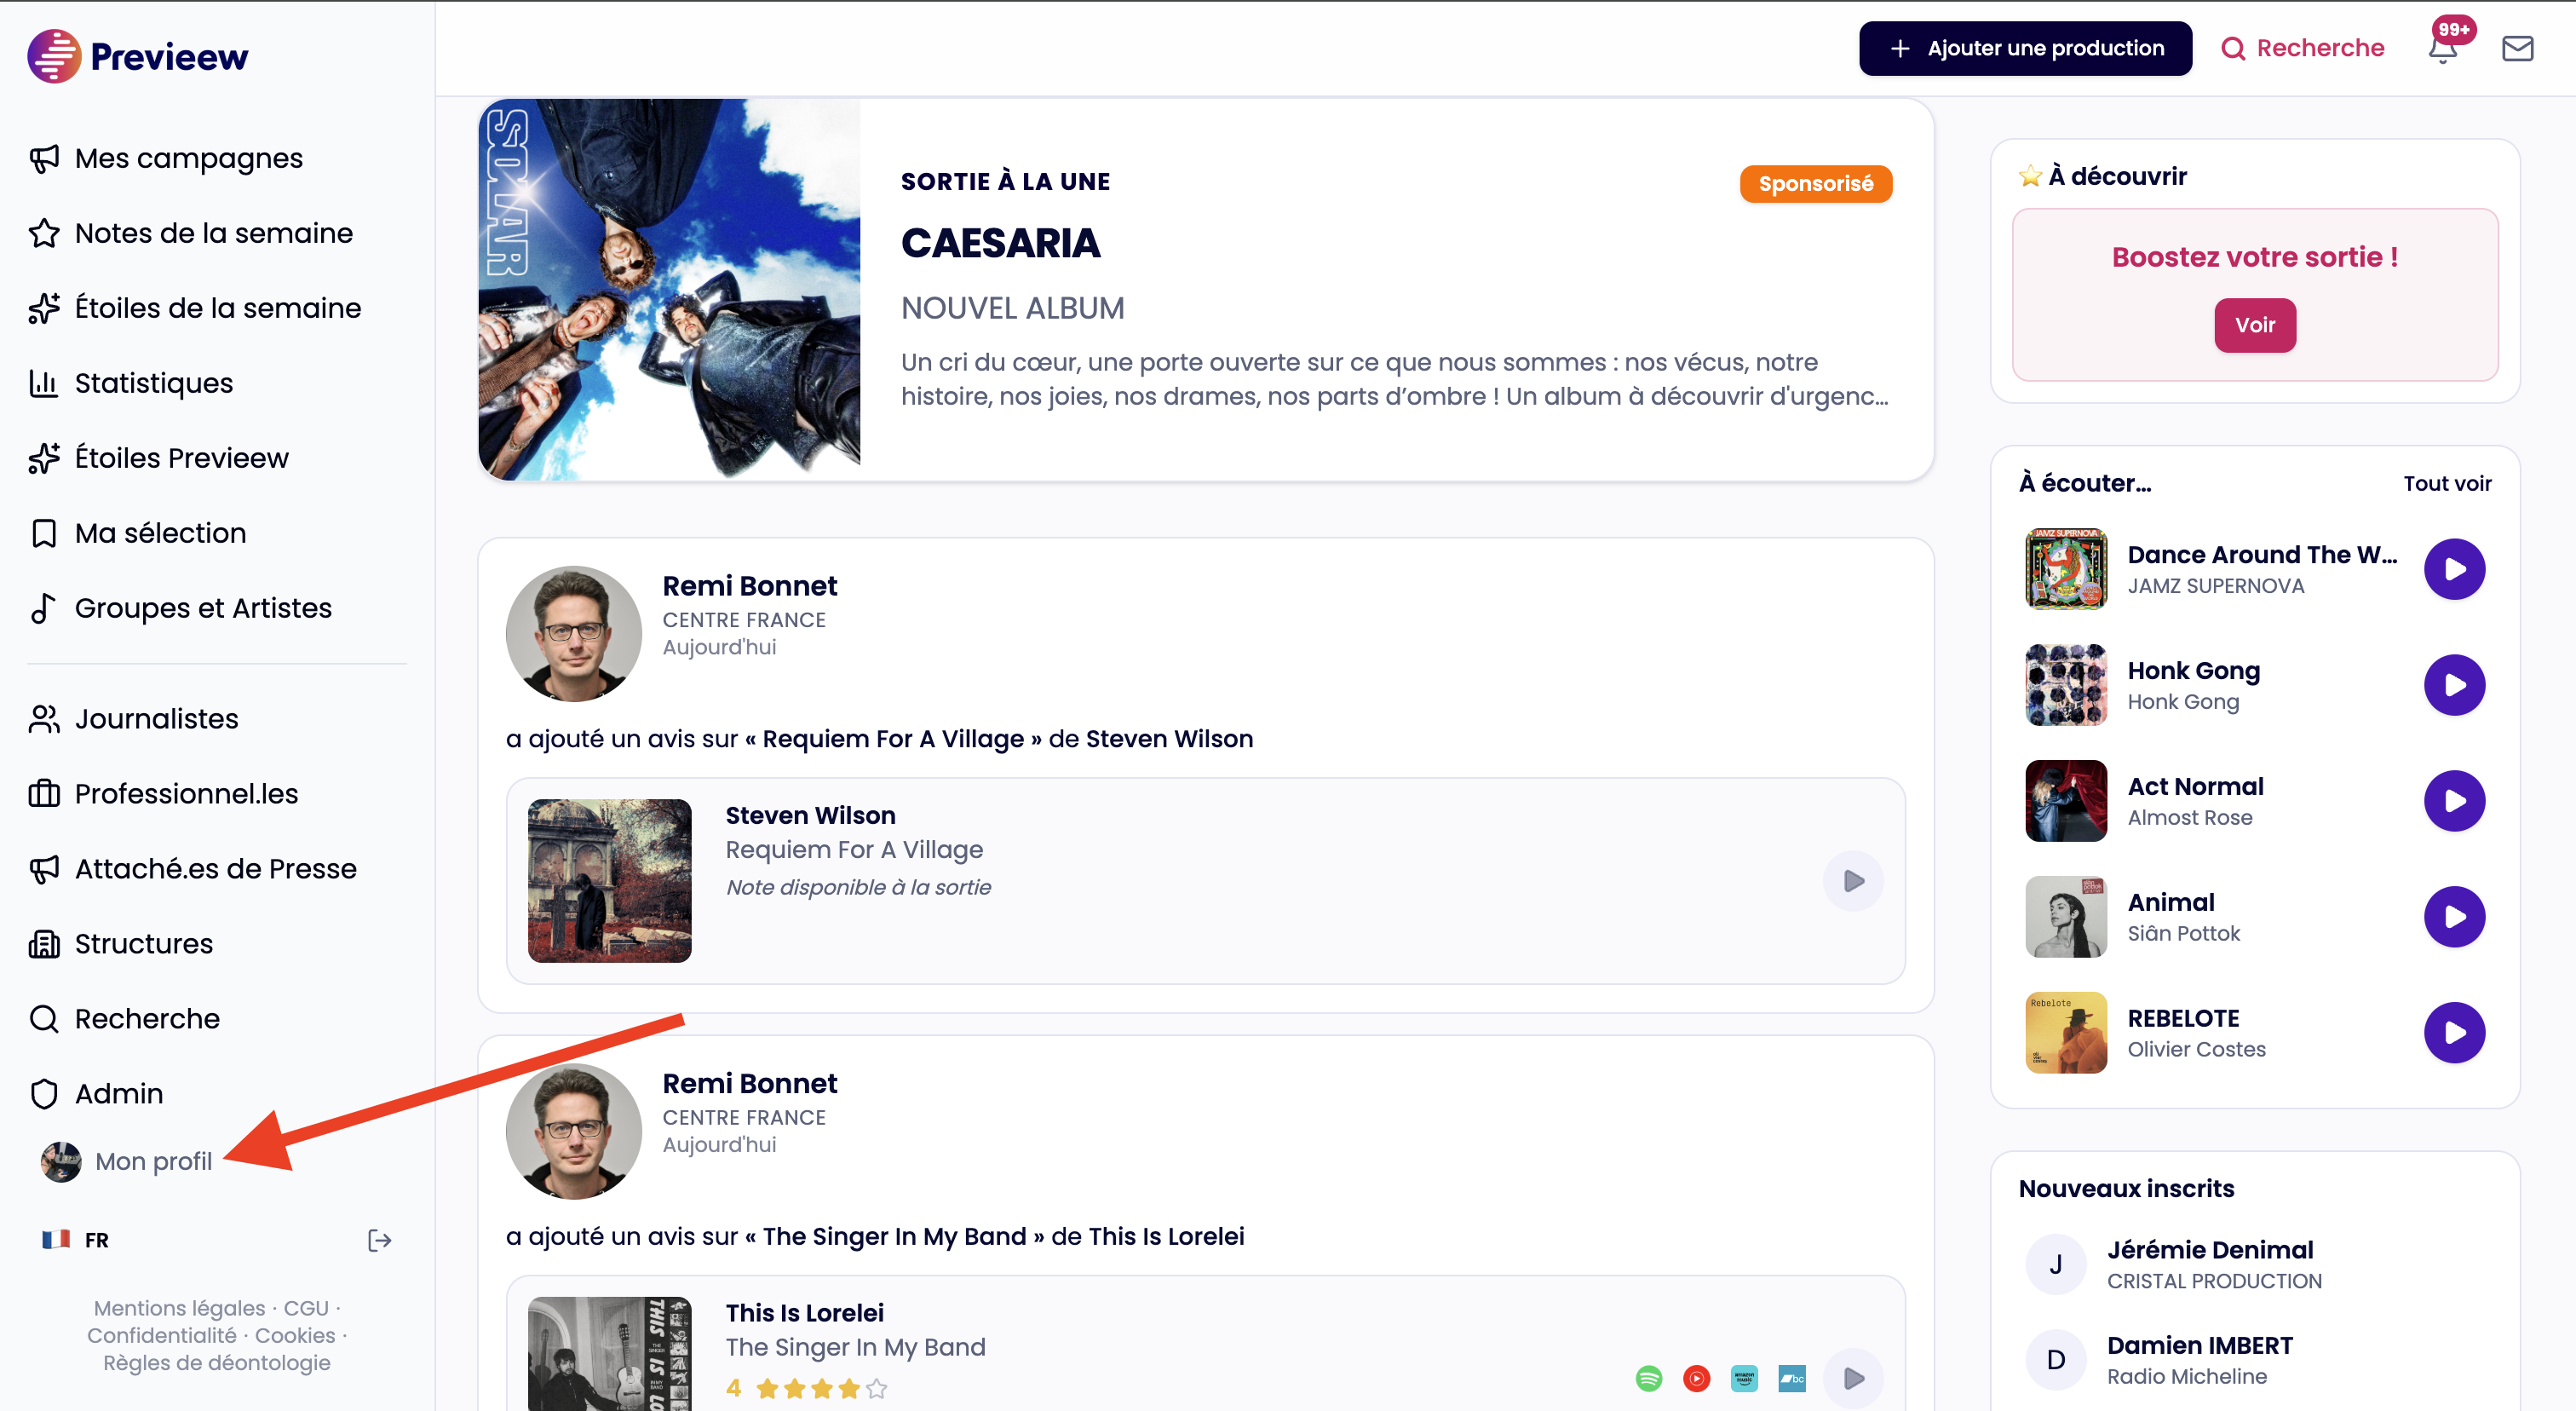Click the Groupes et Artistes music note icon
The height and width of the screenshot is (1411, 2576).
pyautogui.click(x=43, y=608)
